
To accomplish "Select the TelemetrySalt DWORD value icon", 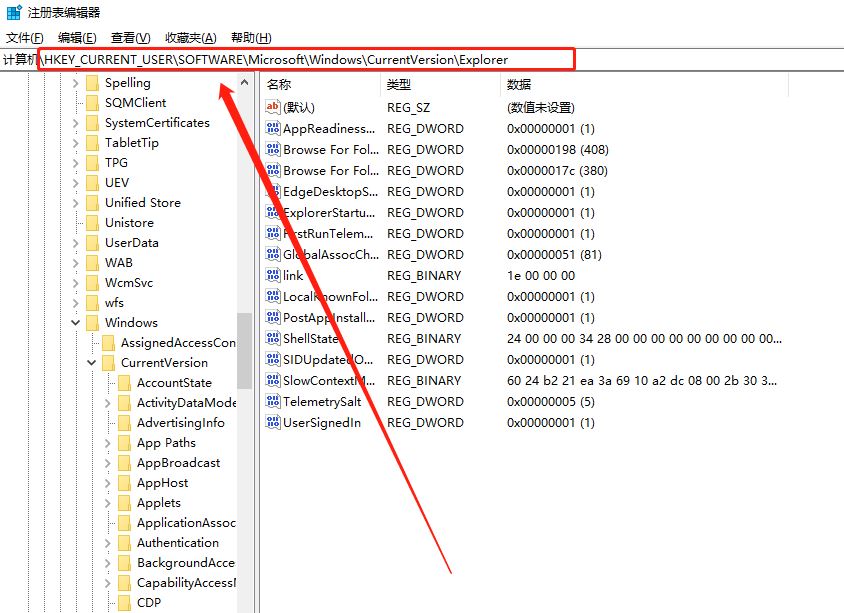I will pos(273,402).
